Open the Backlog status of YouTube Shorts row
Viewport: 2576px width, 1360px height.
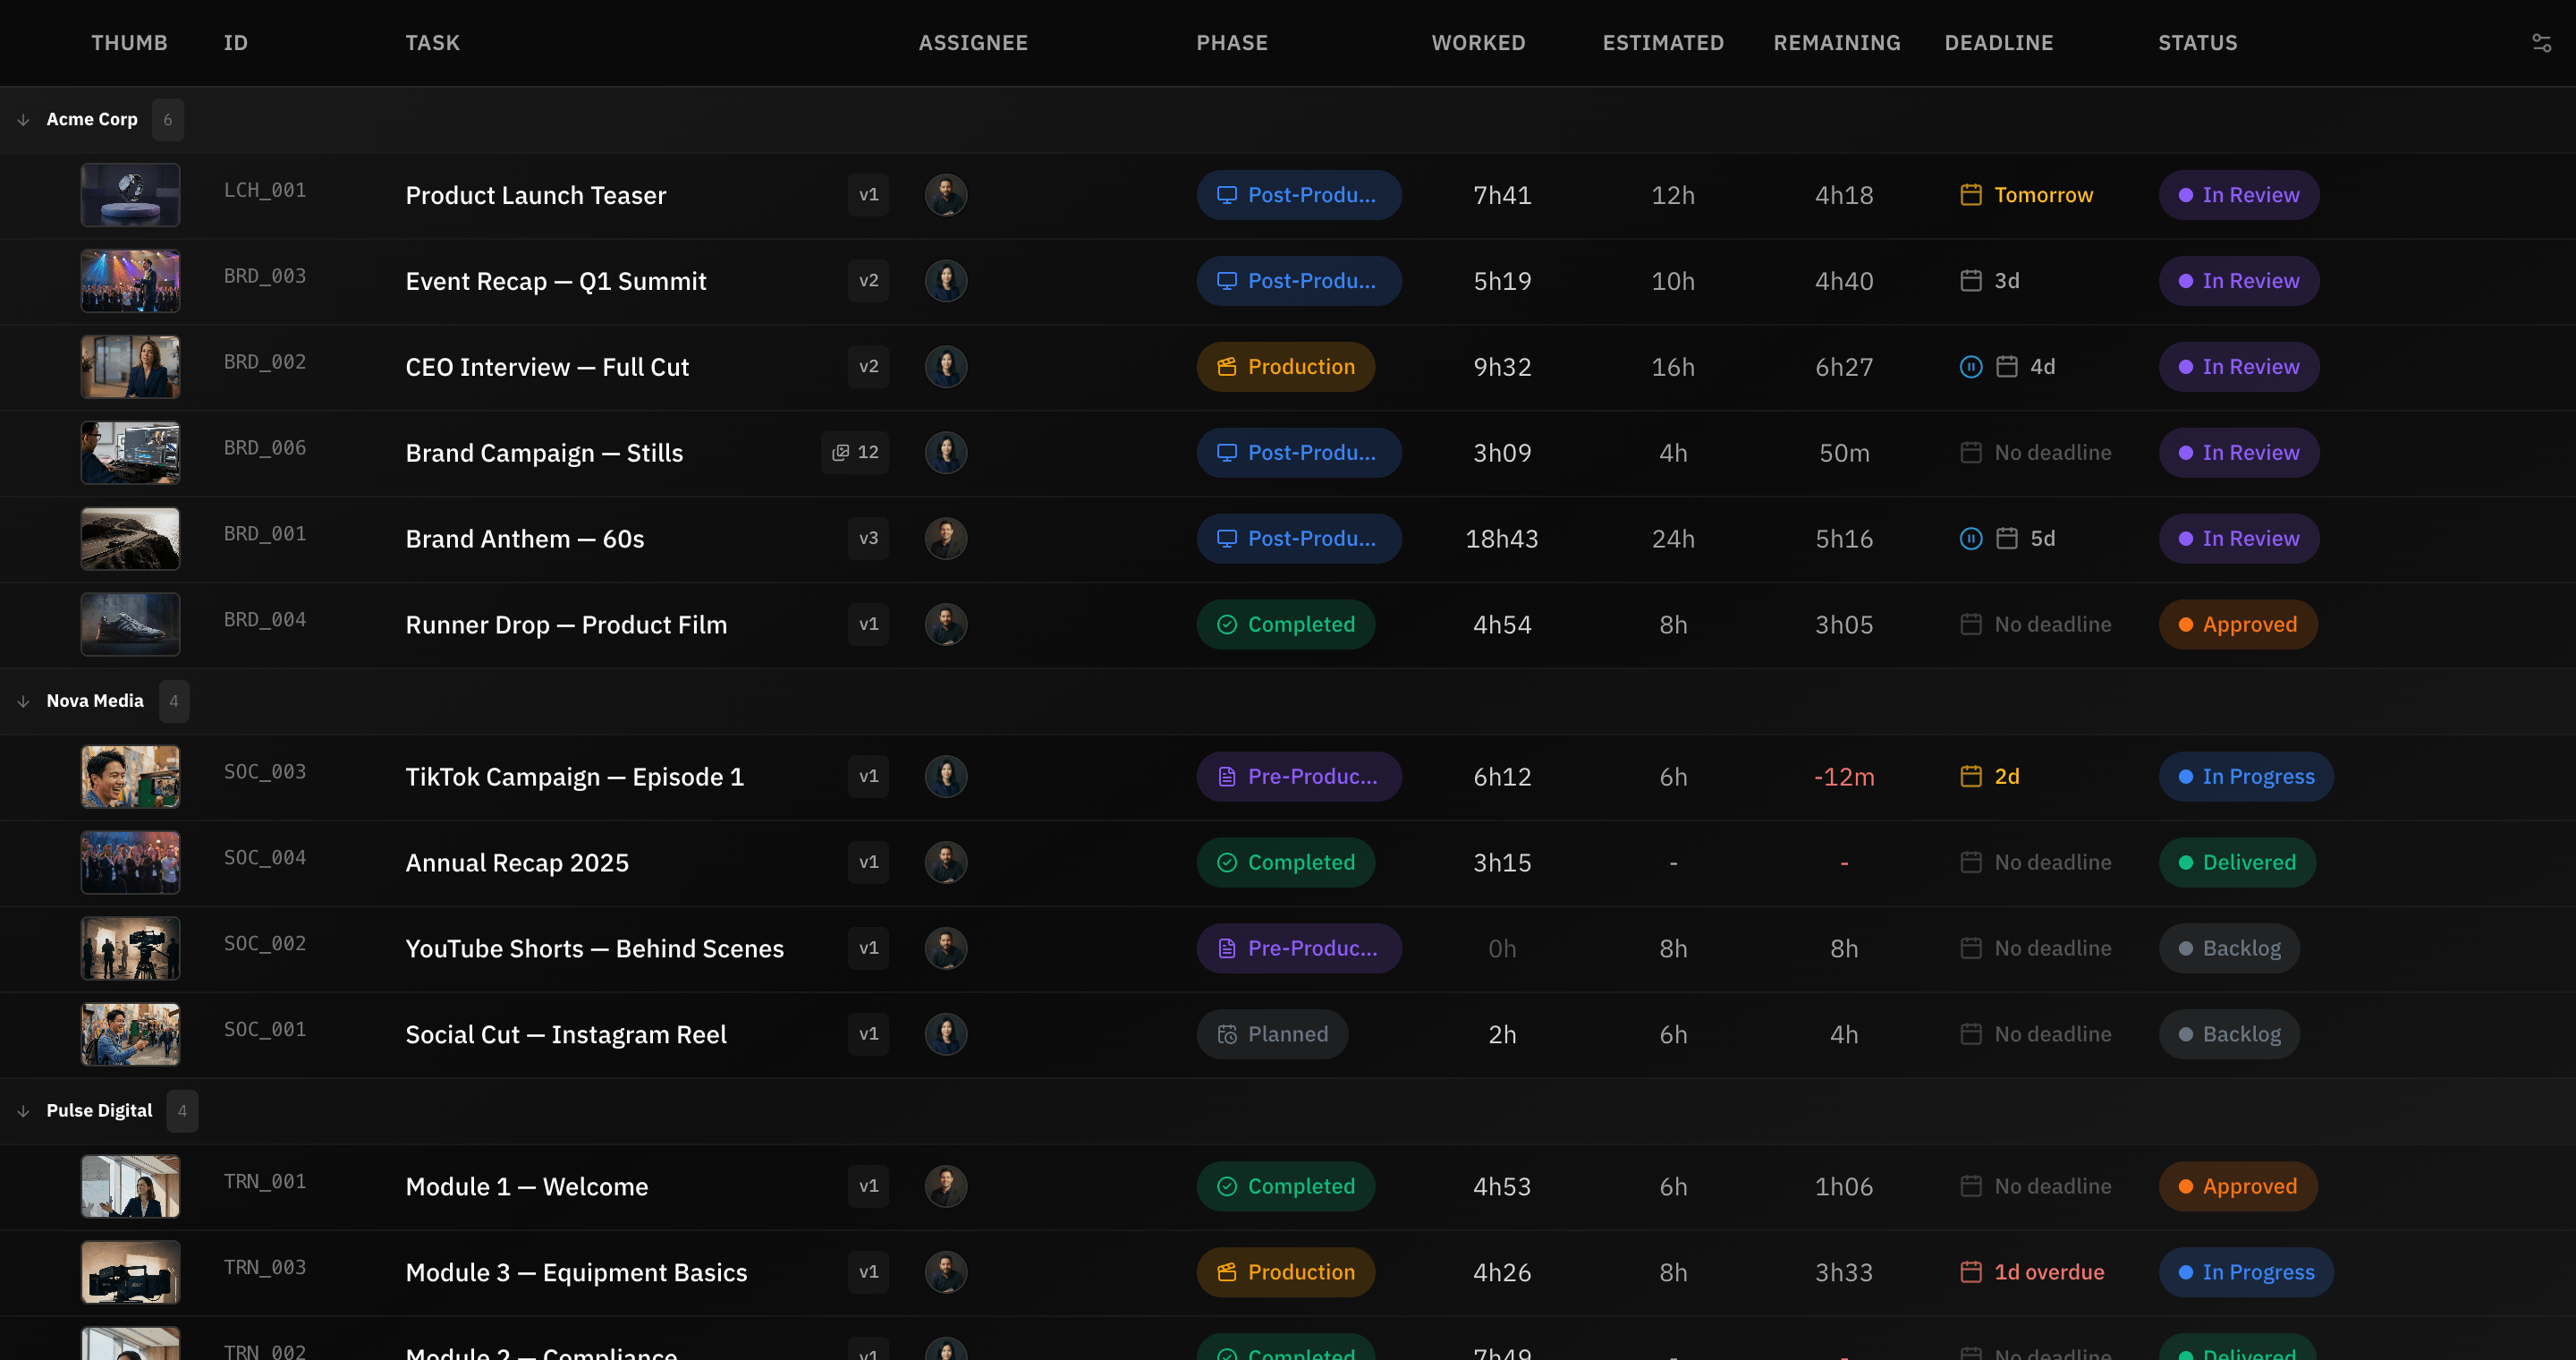[2228, 949]
